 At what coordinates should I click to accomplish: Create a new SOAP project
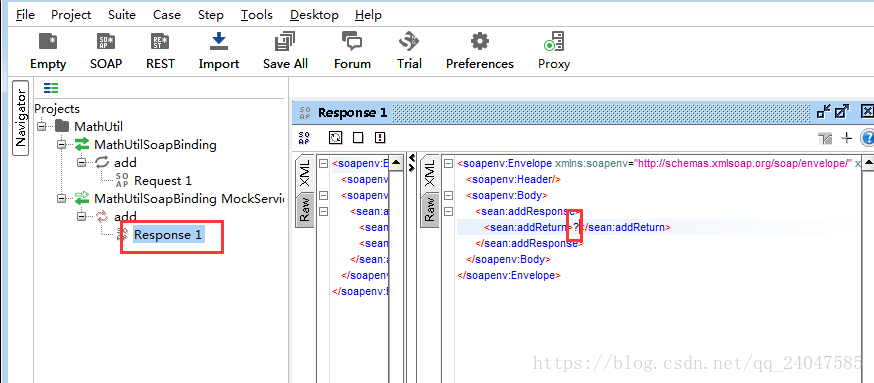tap(106, 51)
